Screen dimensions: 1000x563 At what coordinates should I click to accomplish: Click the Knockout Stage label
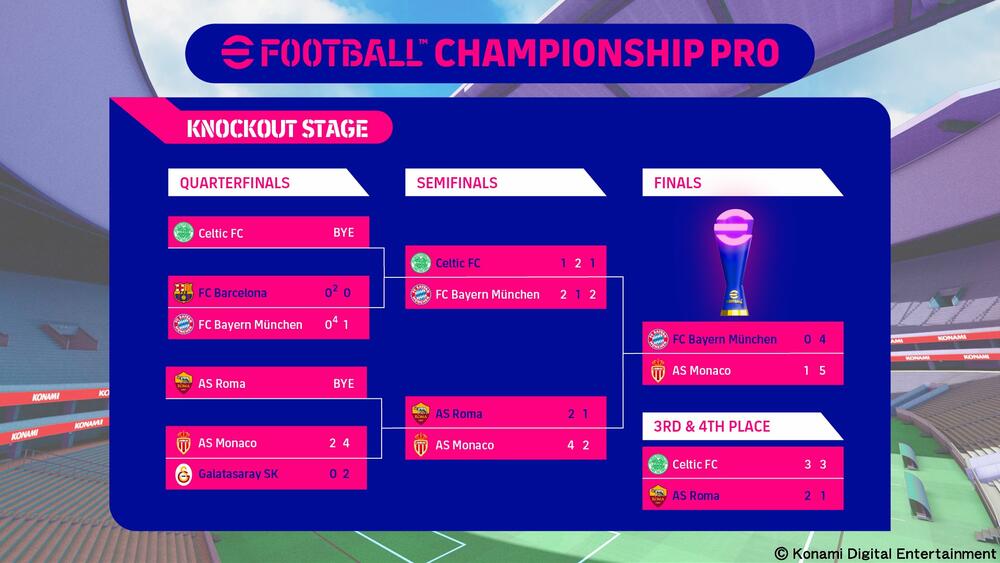[x=277, y=129]
